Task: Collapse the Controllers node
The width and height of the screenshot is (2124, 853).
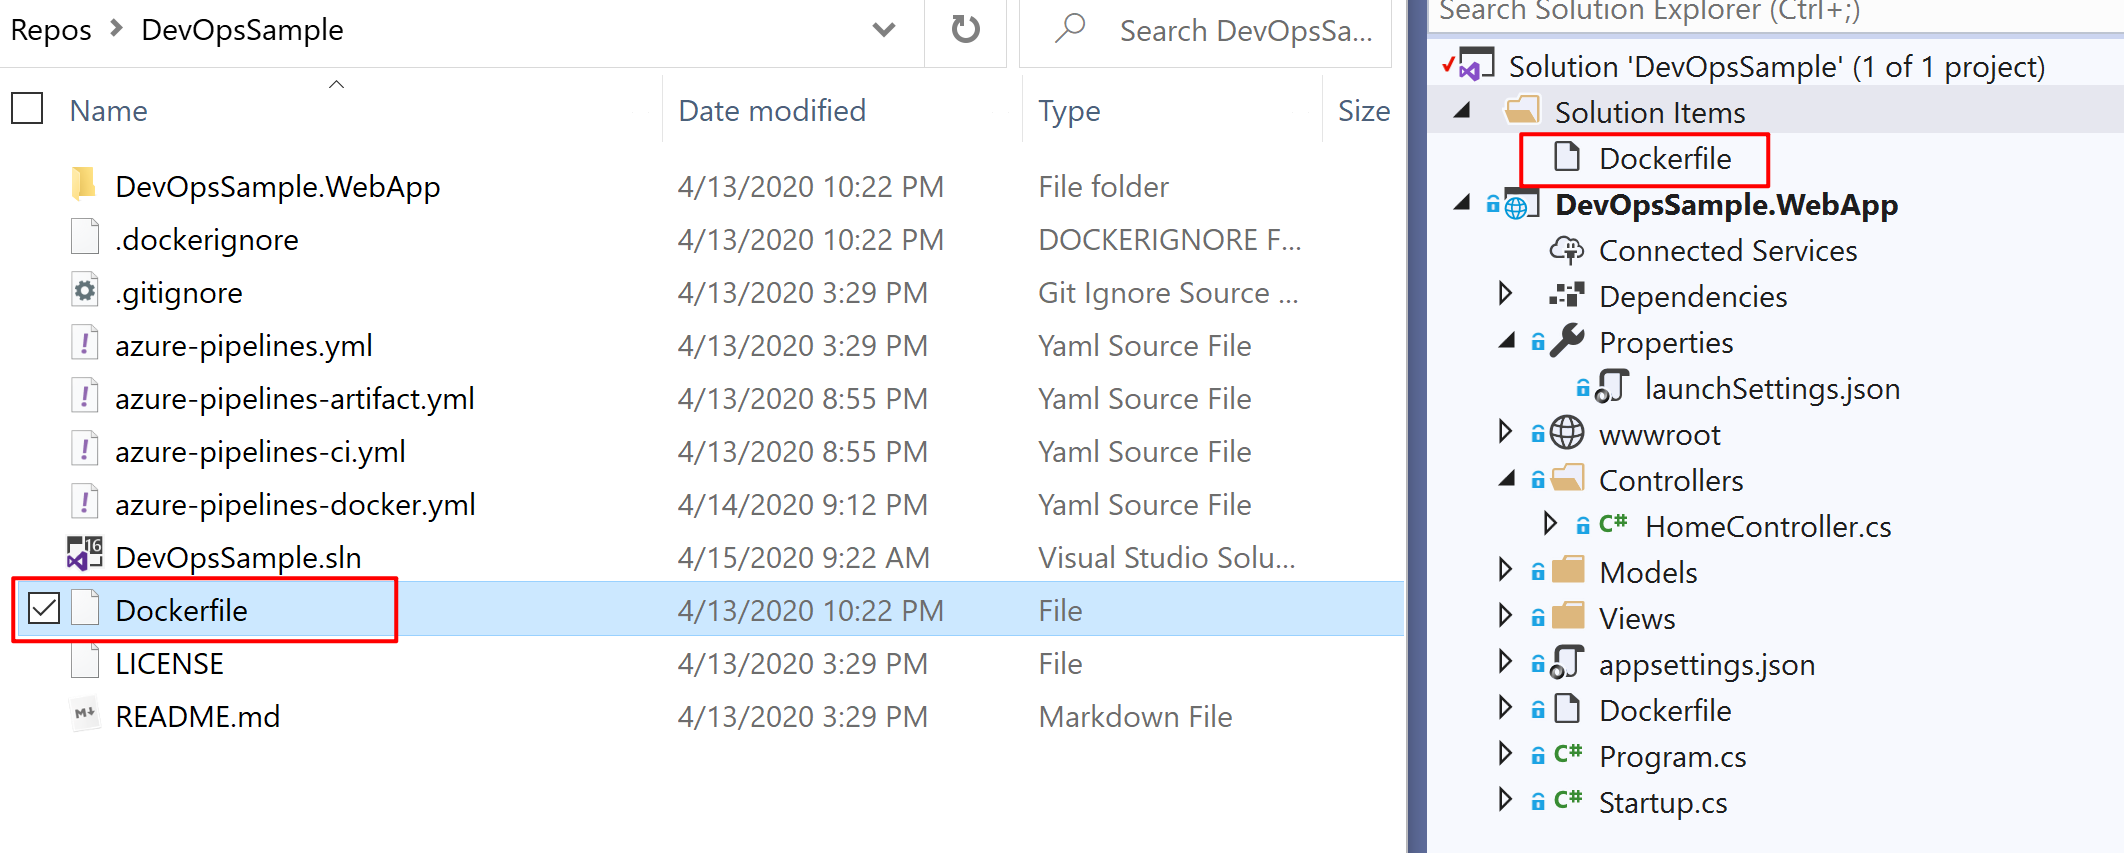Action: [x=1507, y=479]
